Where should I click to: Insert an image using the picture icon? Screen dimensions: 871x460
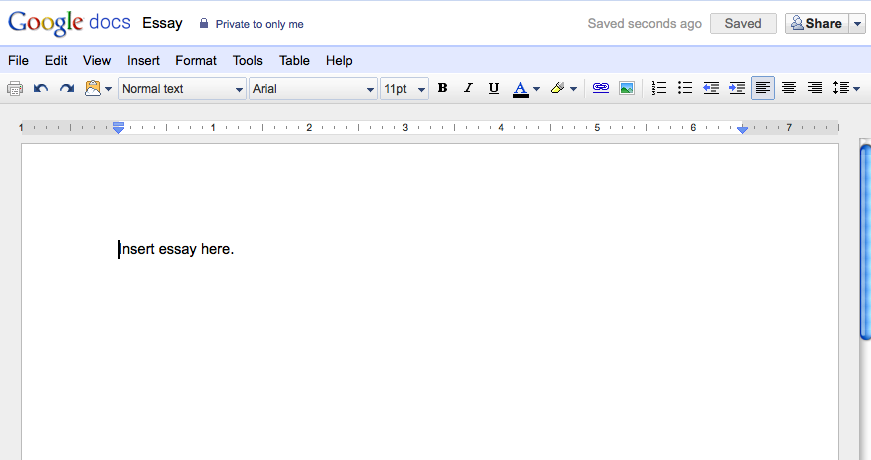627,89
